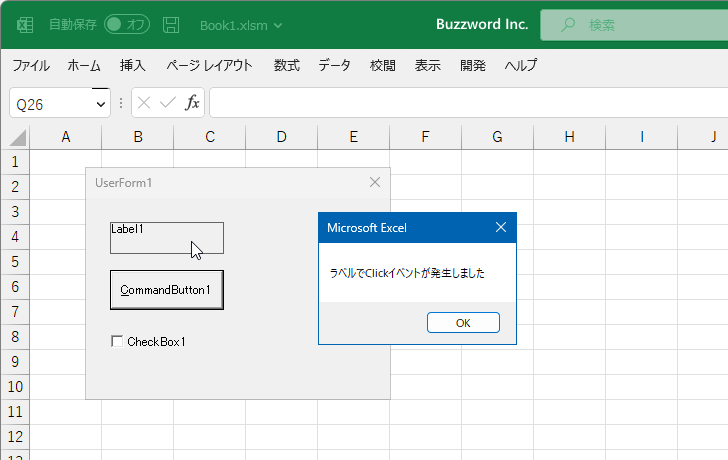
Task: Open the ヘルプ ribbon tab
Action: click(520, 65)
